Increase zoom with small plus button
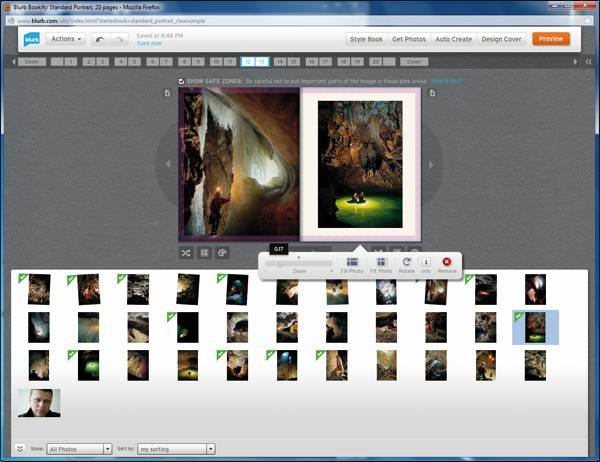The image size is (600, 462). (x=331, y=271)
